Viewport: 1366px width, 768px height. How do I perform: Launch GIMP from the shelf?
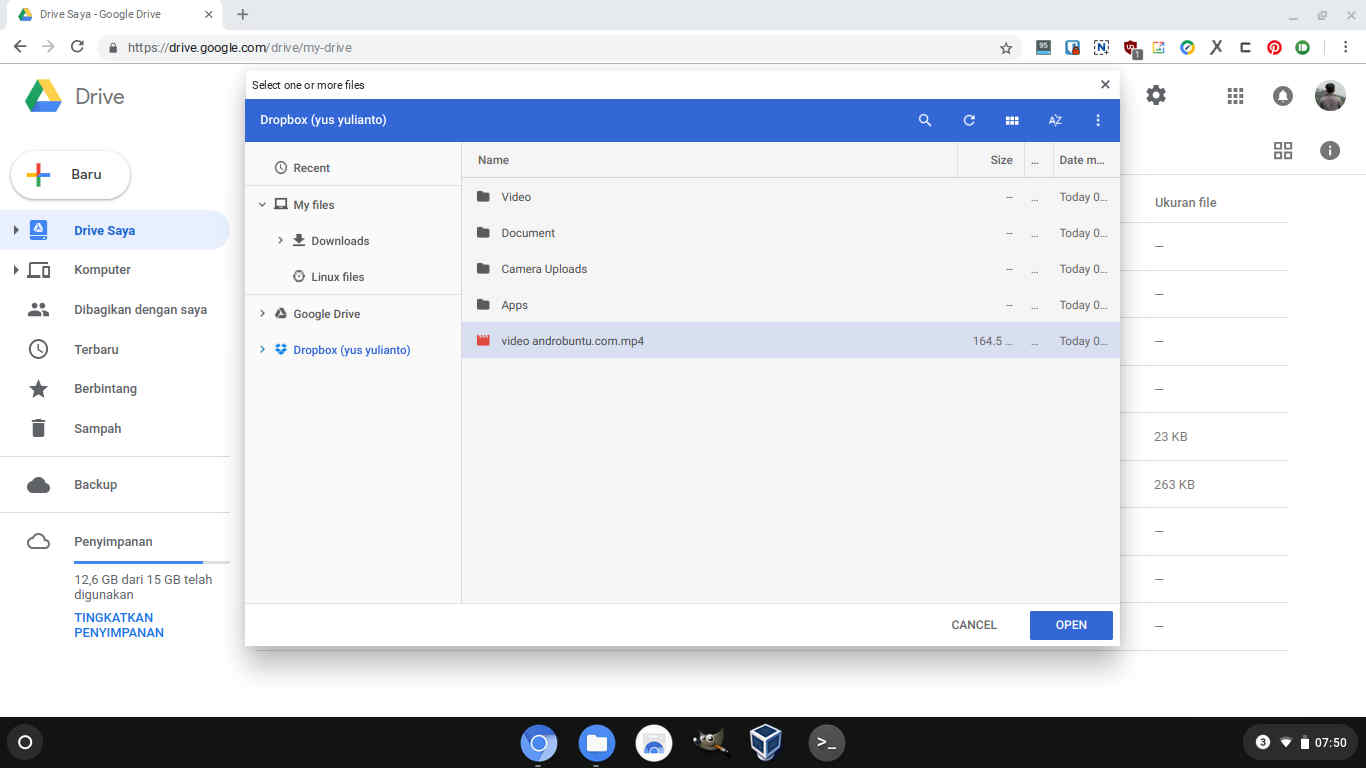(x=711, y=742)
